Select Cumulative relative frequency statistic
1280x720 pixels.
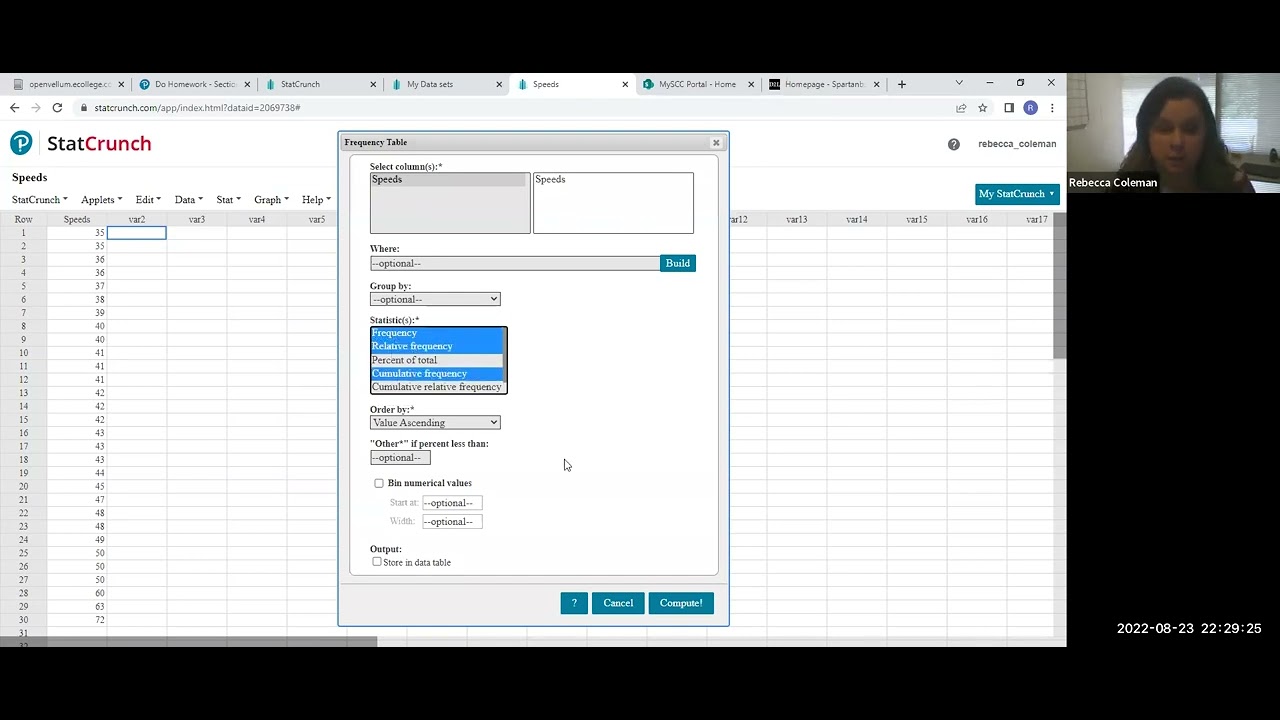(x=438, y=387)
